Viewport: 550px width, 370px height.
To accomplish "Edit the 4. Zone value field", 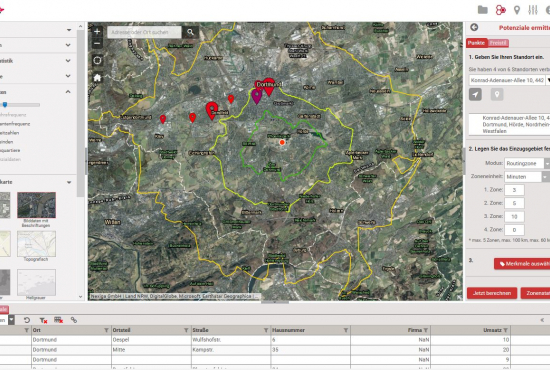I will pyautogui.click(x=514, y=230).
